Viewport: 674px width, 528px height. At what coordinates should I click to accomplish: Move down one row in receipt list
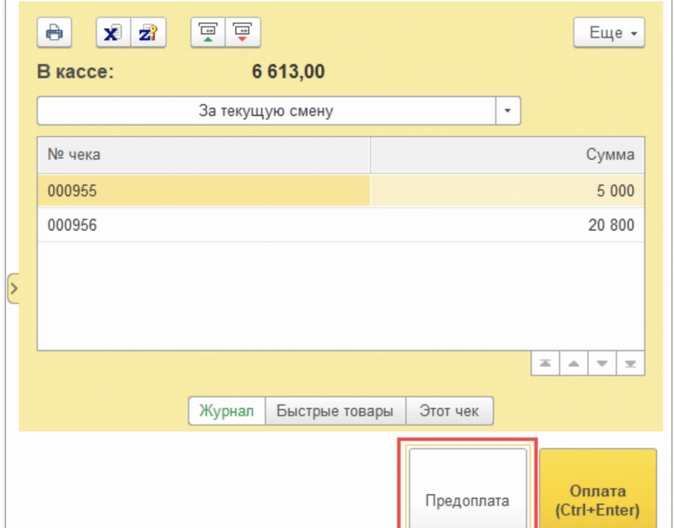[x=602, y=364]
